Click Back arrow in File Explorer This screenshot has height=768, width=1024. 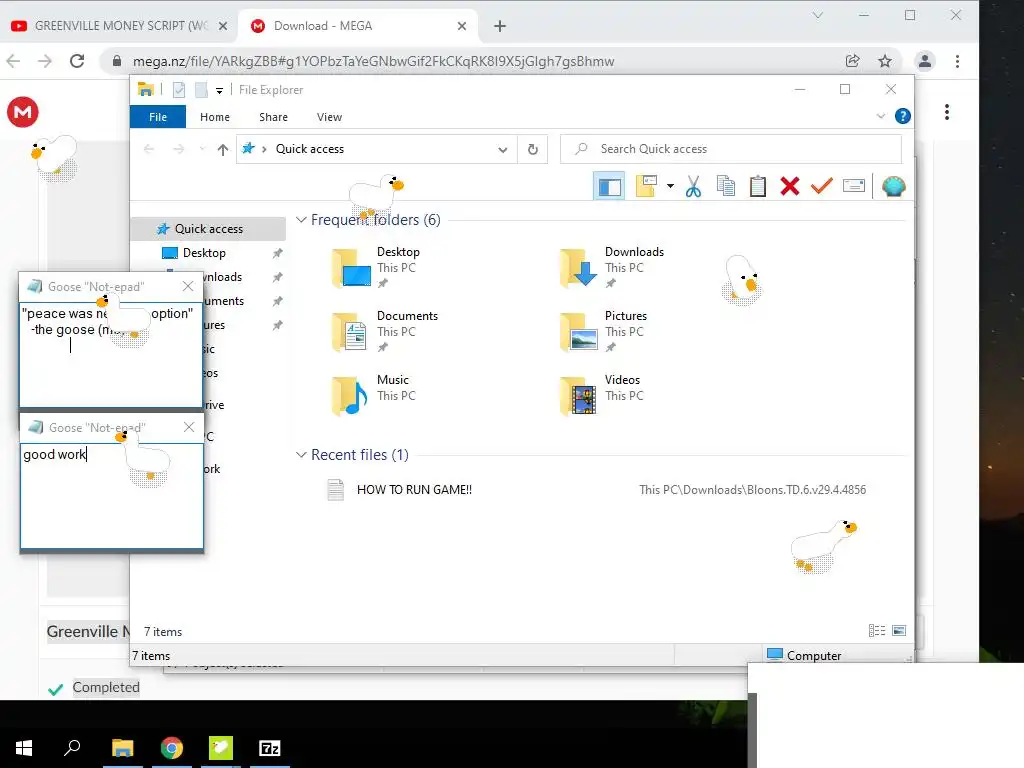pos(149,149)
